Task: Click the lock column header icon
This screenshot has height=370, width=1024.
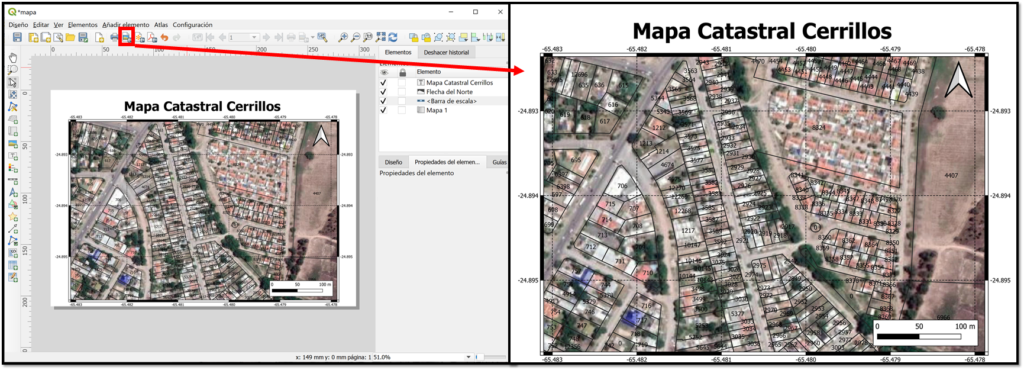Action: pos(402,72)
